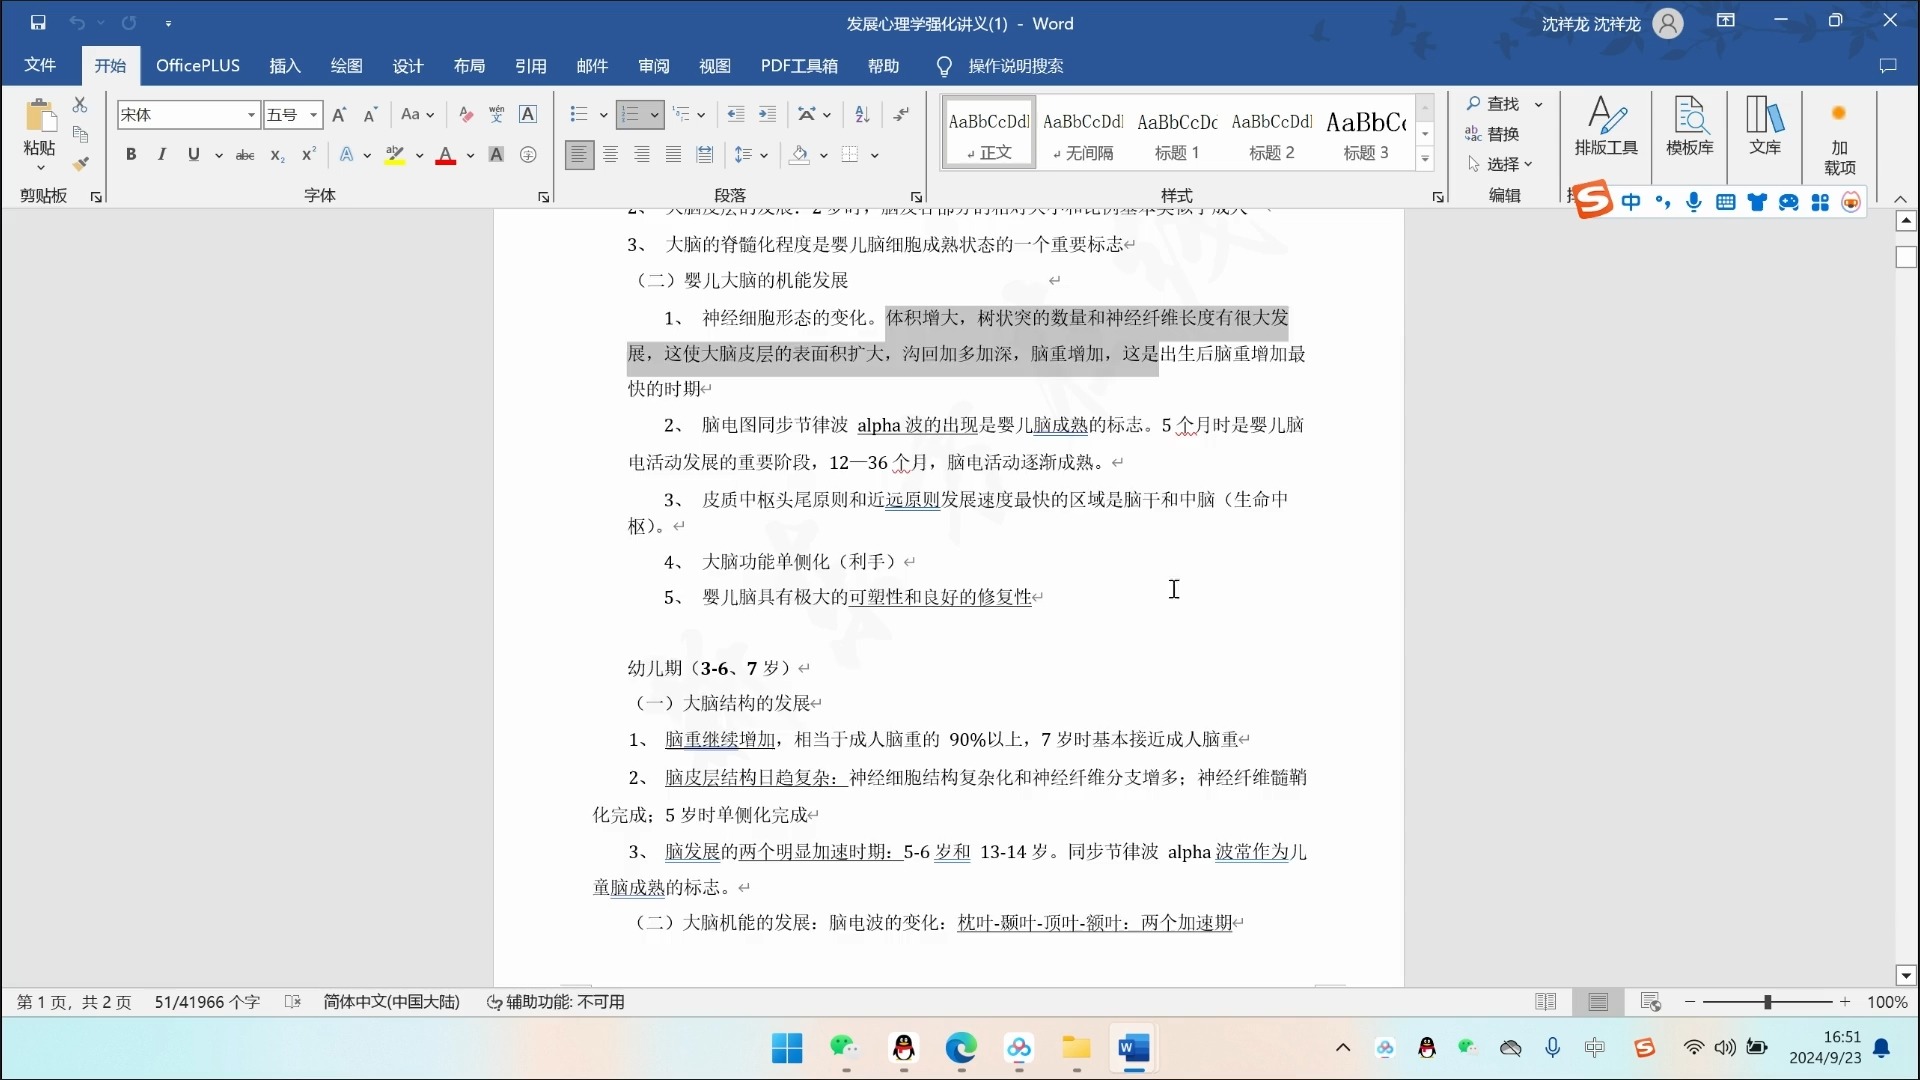
Task: Click the Sogou soft keyboard icon
Action: click(x=1725, y=202)
